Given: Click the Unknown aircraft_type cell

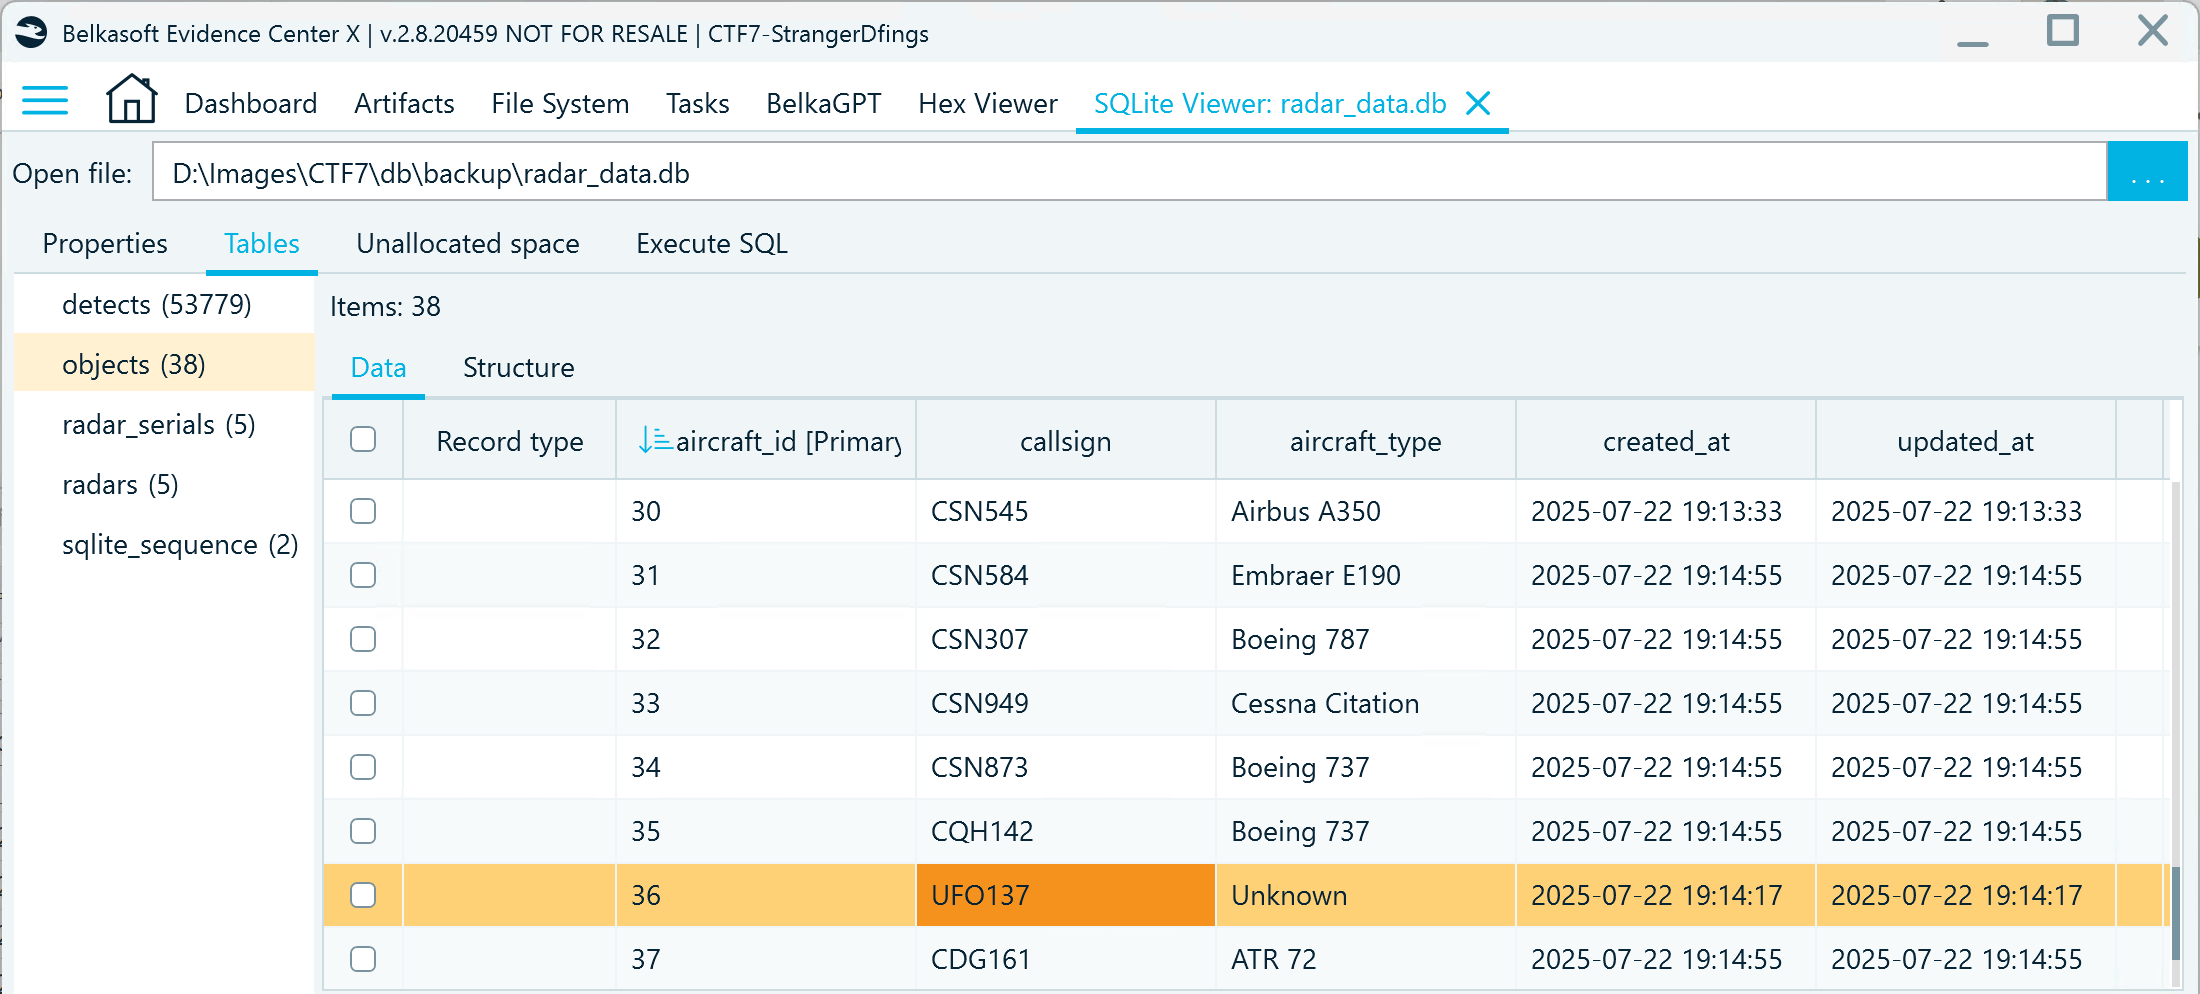Looking at the screenshot, I should [x=1366, y=895].
